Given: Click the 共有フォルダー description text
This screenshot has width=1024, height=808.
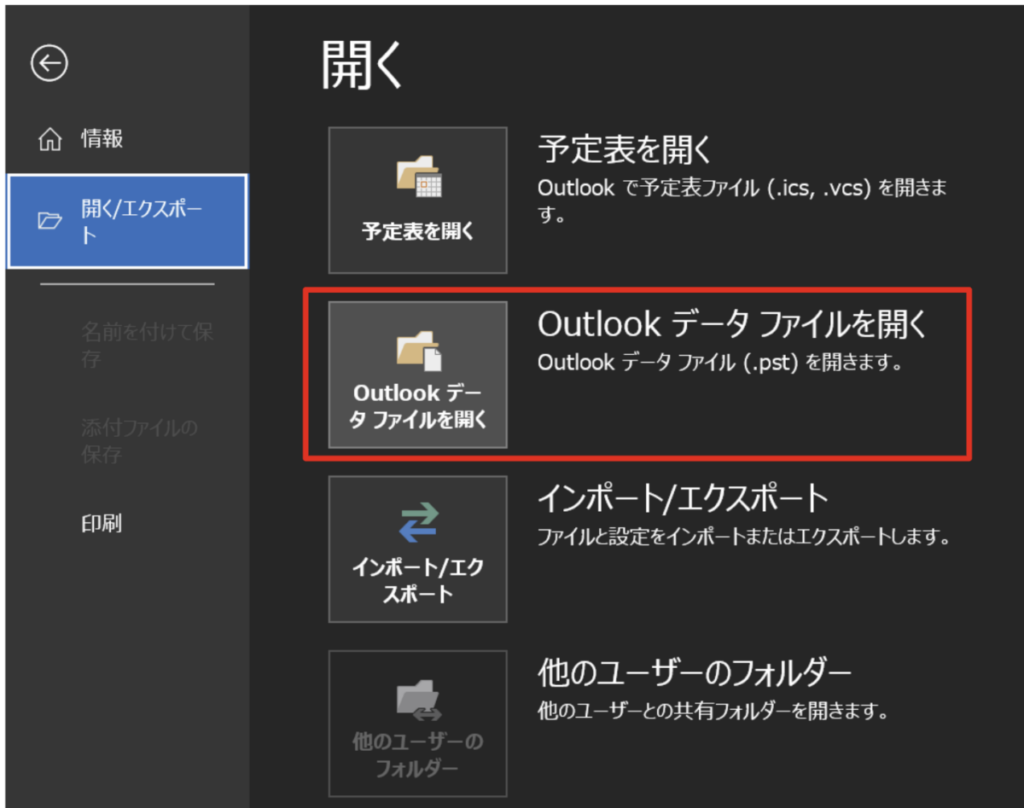Looking at the screenshot, I should (713, 712).
